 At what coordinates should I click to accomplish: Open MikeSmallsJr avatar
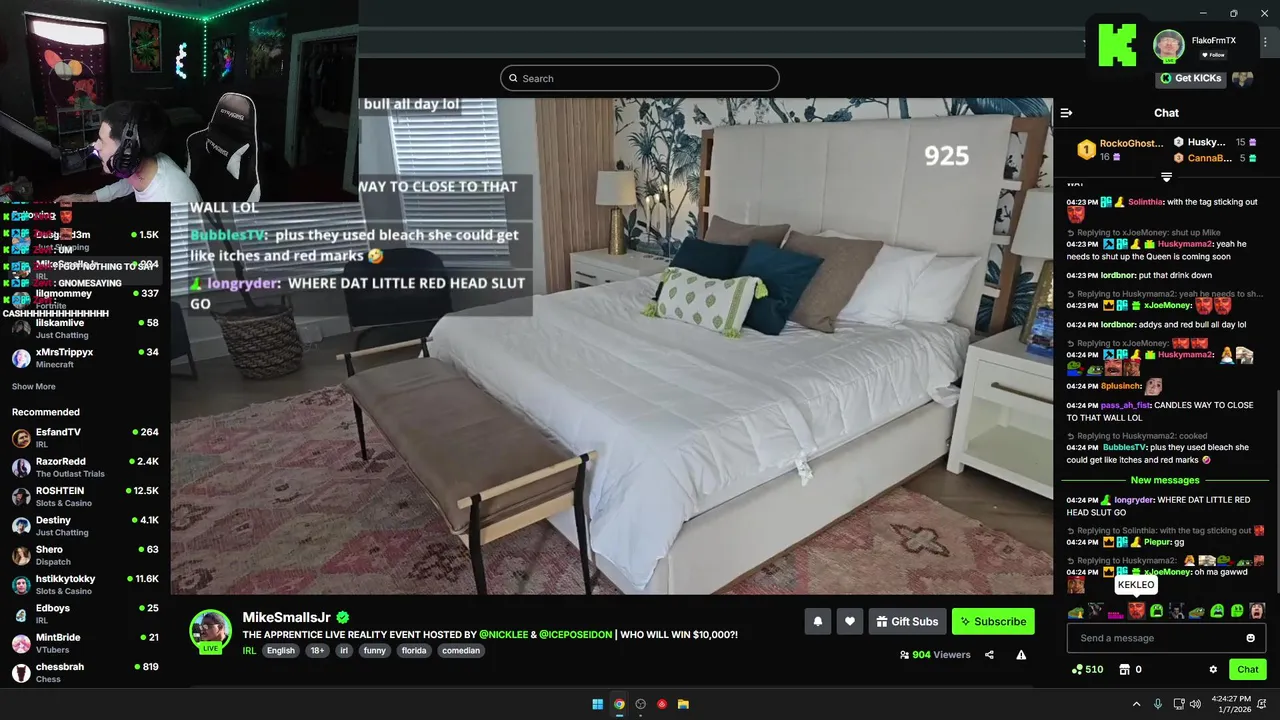click(x=211, y=630)
